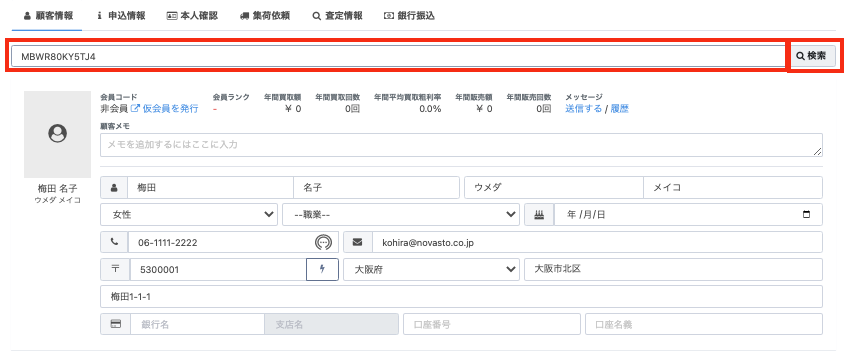This screenshot has height=363, width=852.
Task: Click the 口座名義 account holder field
Action: click(704, 324)
